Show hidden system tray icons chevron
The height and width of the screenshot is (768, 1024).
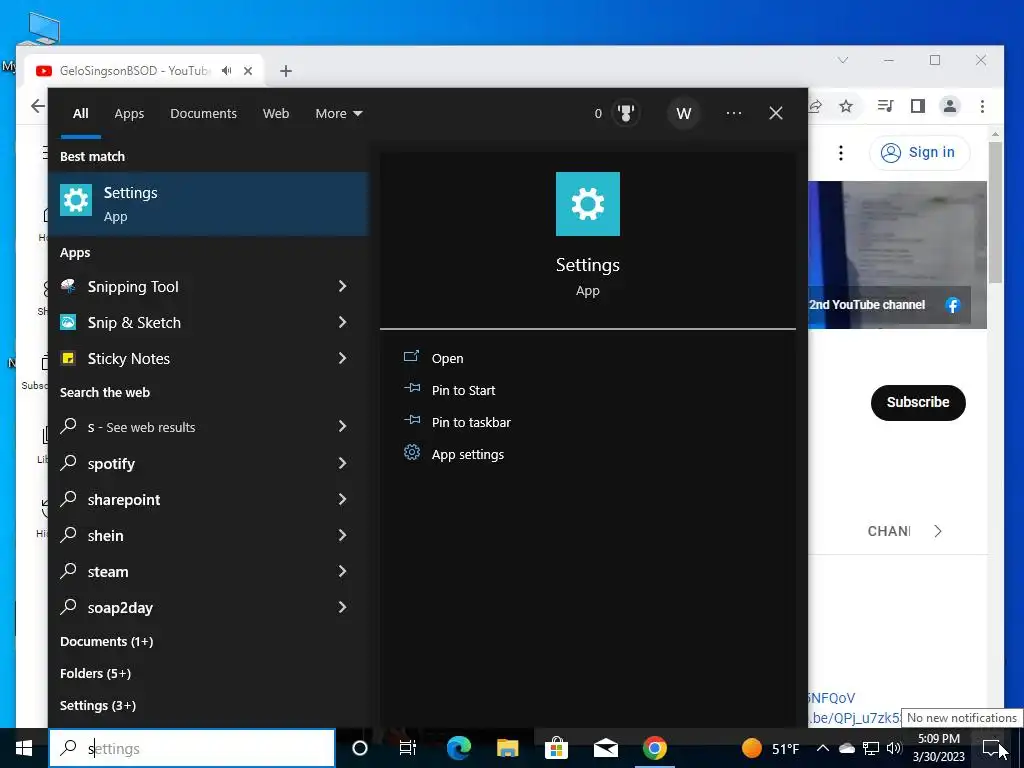click(823, 748)
